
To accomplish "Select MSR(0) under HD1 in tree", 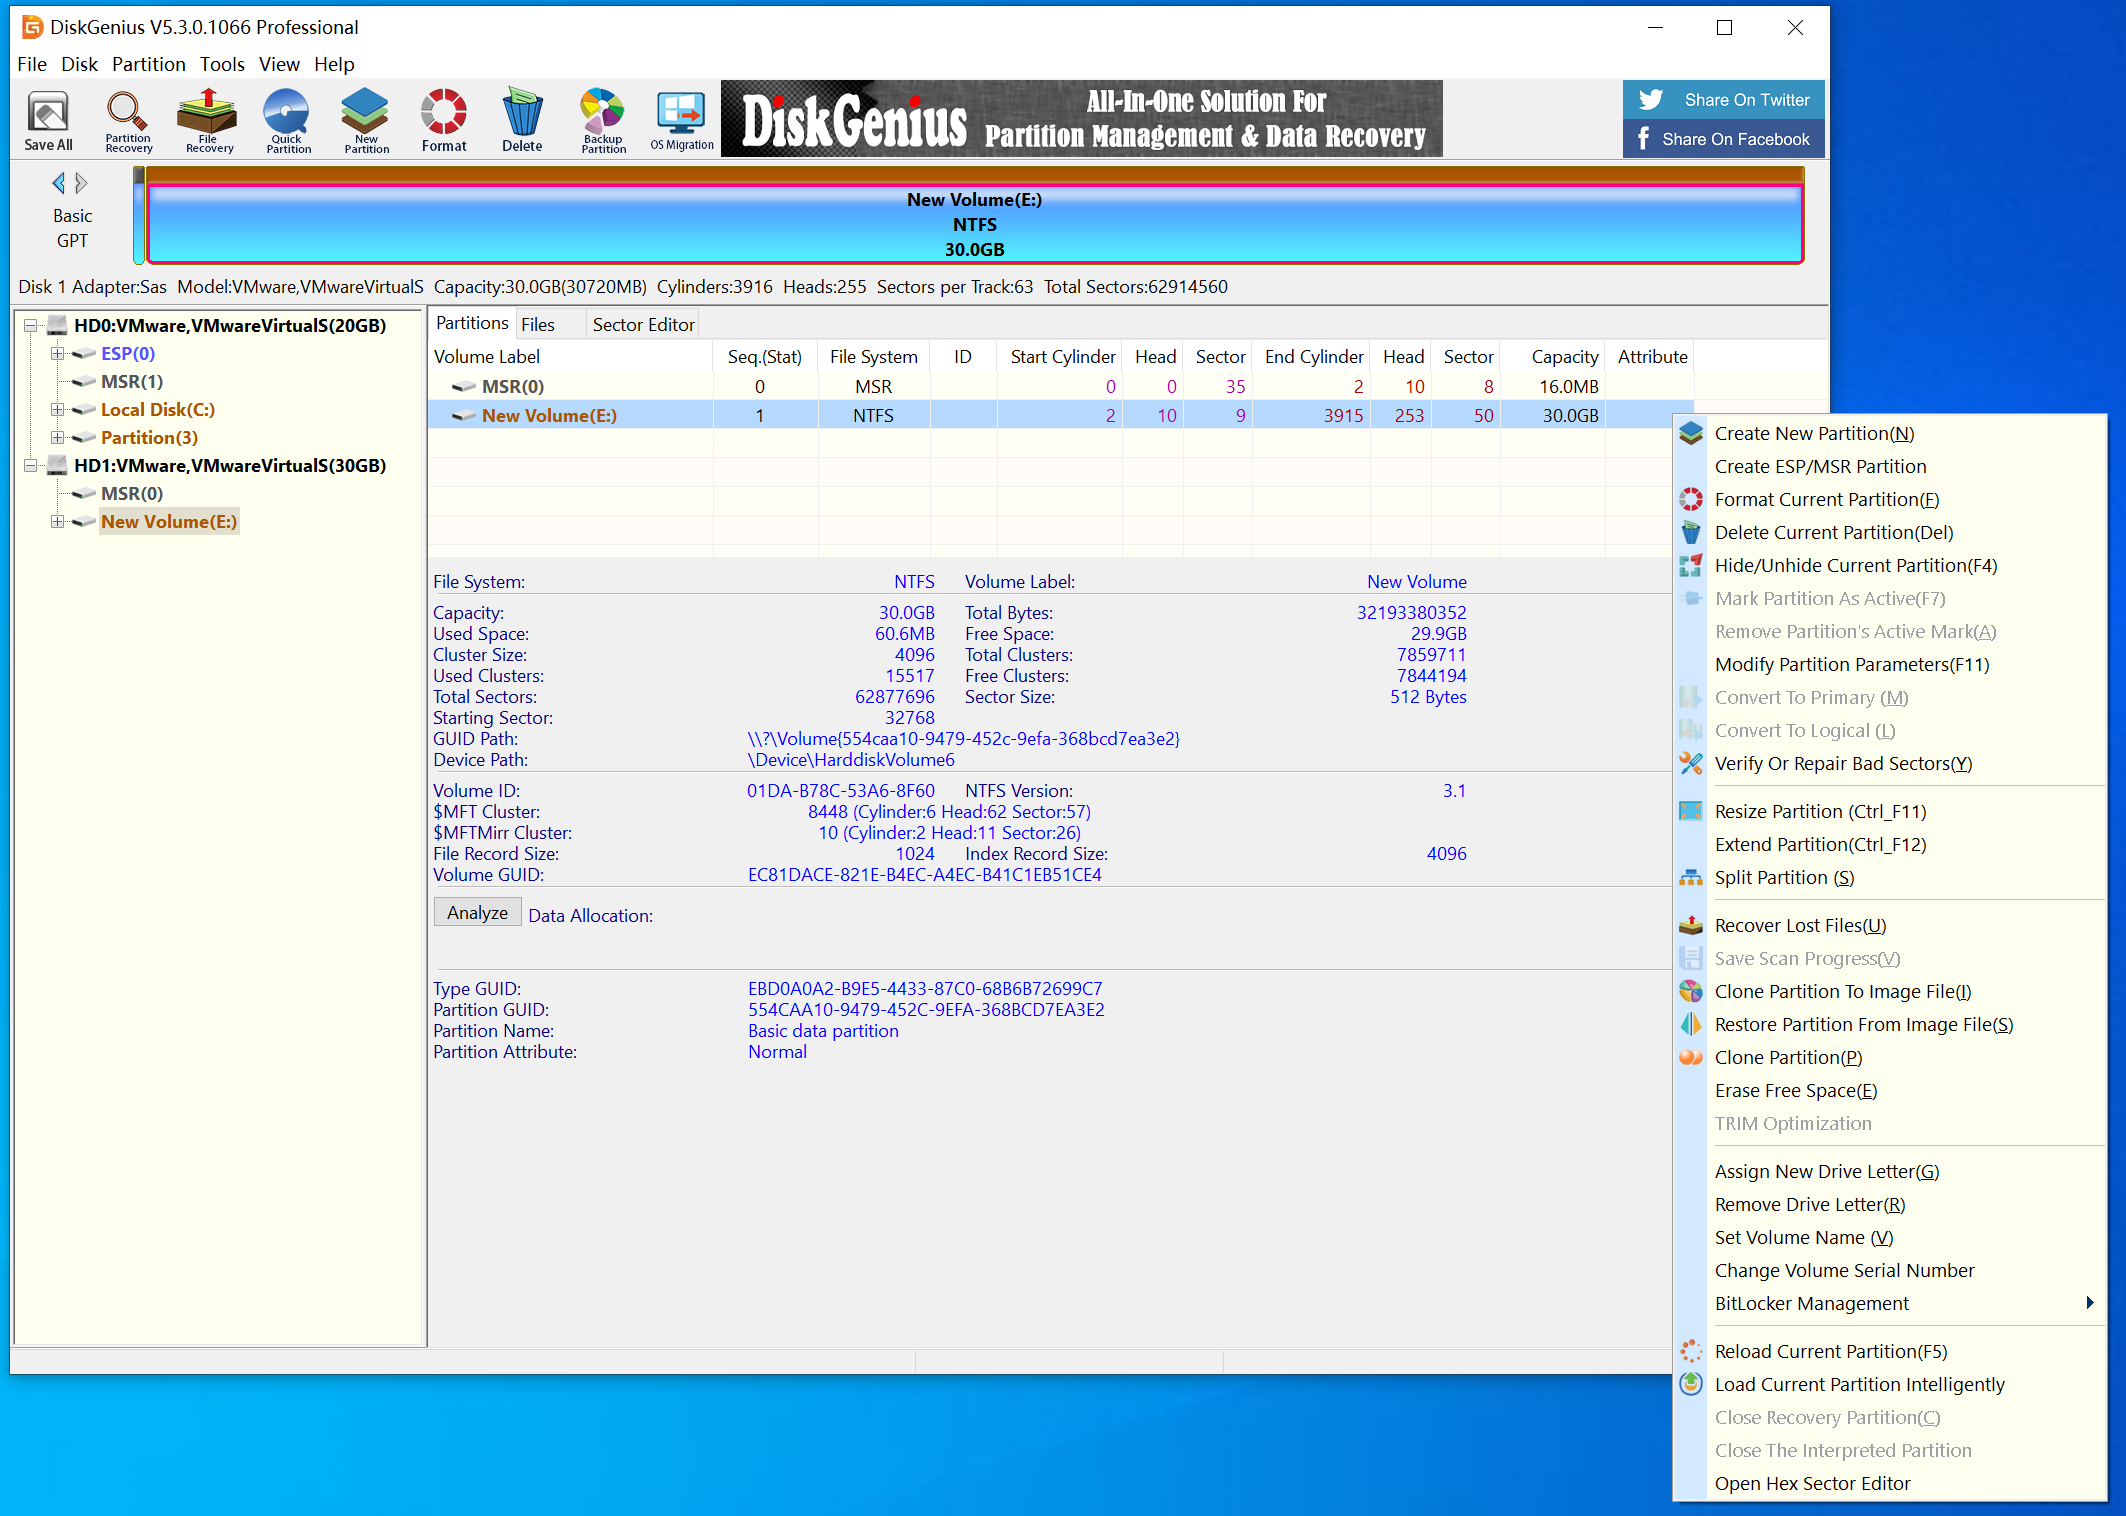I will (x=131, y=494).
